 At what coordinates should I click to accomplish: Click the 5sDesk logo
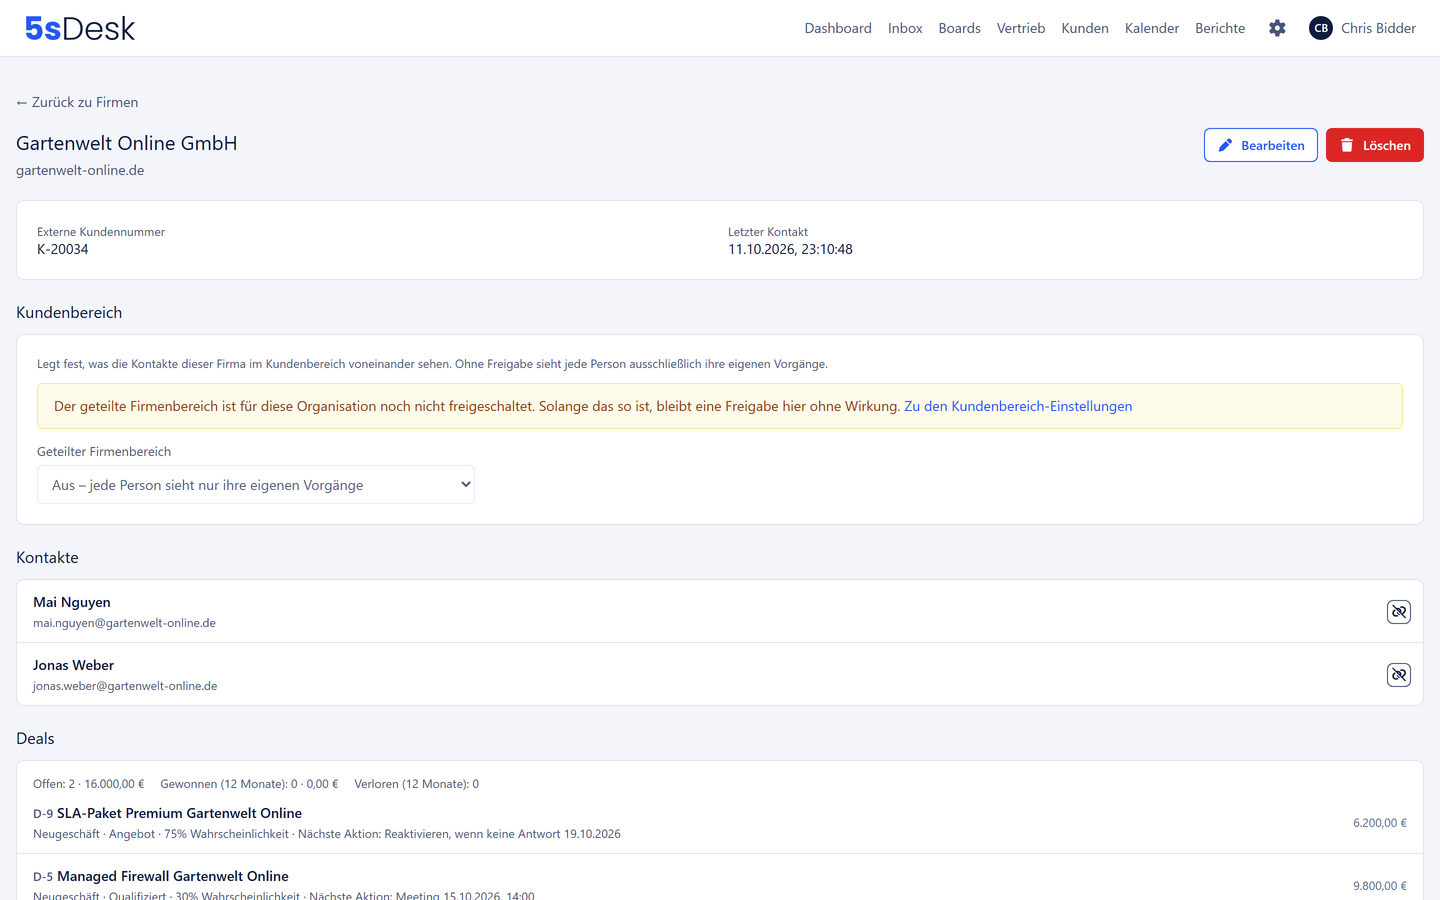click(80, 28)
